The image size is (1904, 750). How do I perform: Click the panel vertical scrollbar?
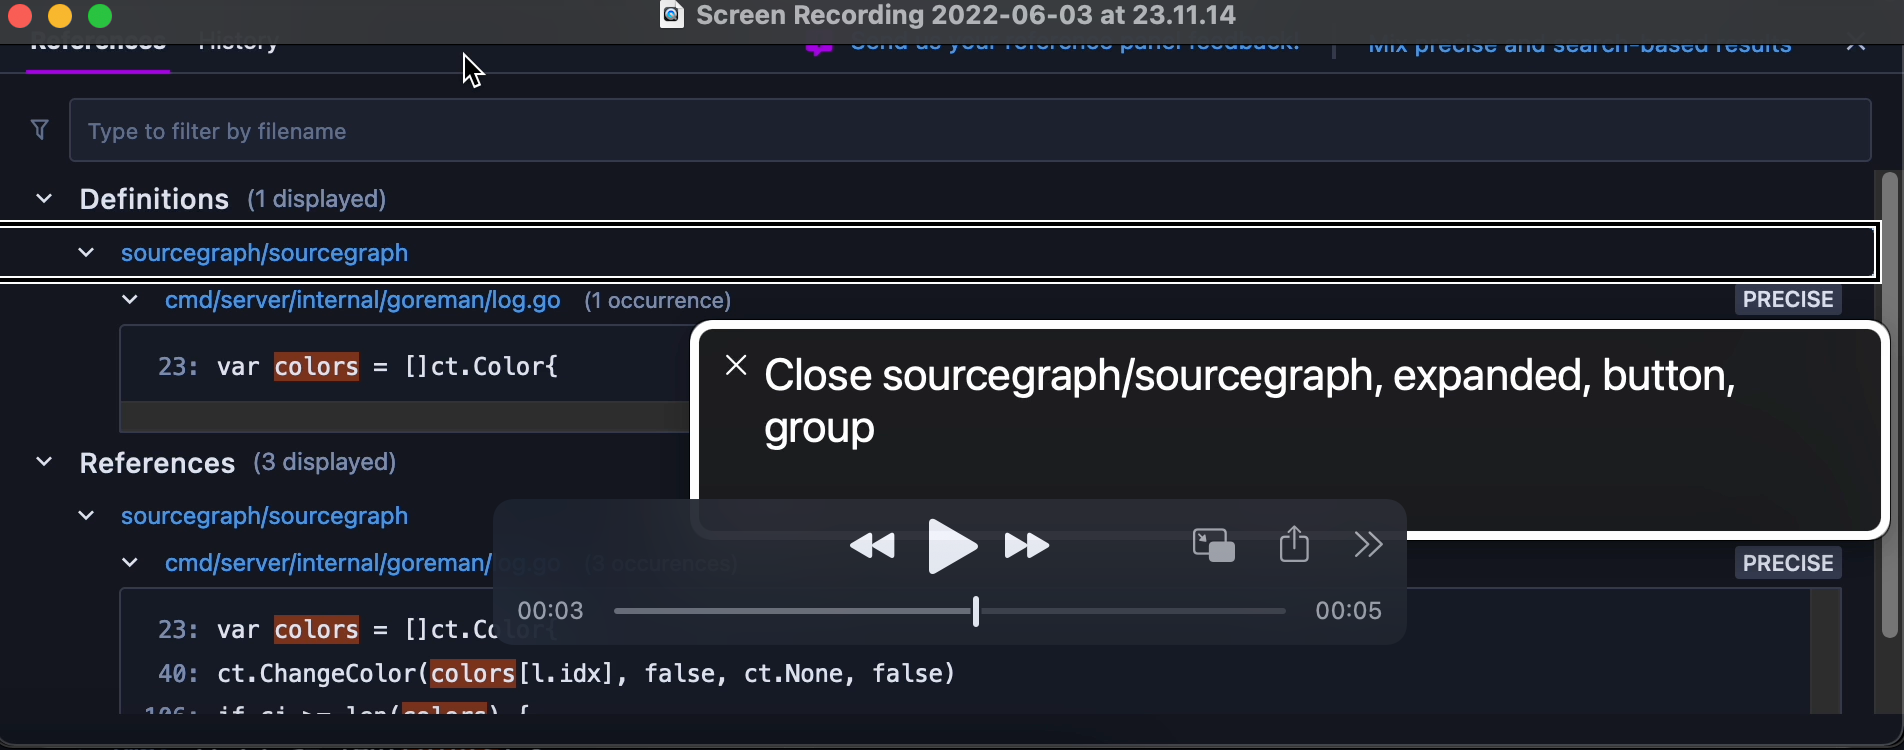1889,405
